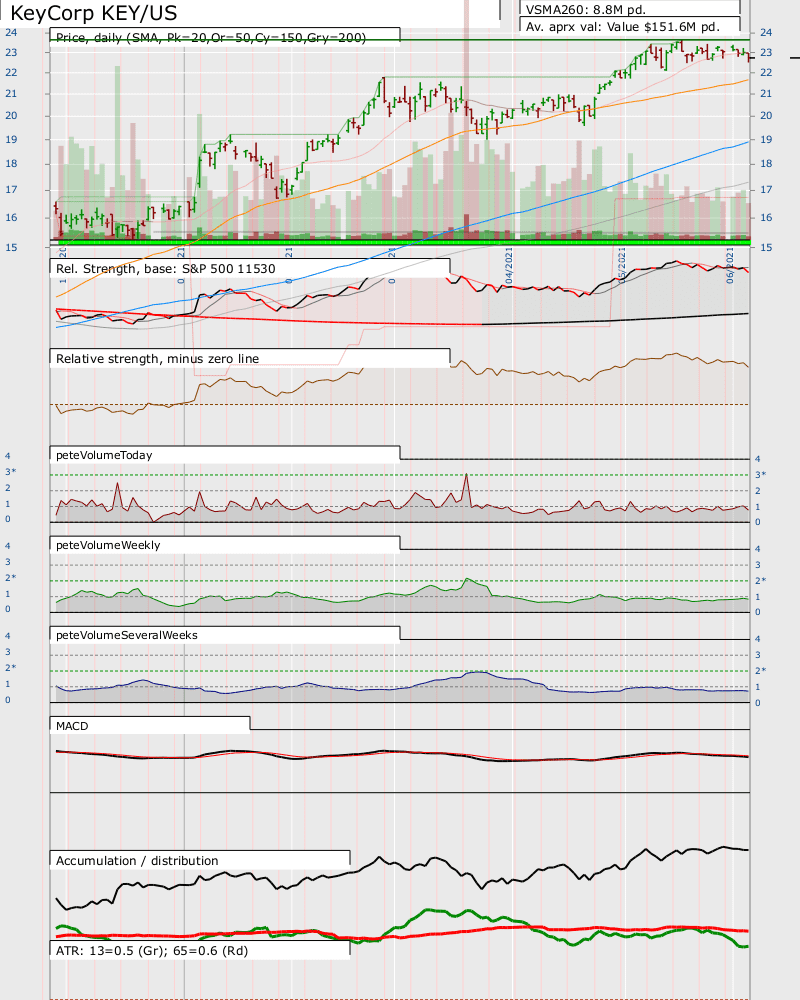Select the peteVolumeSeveralWeeks panel label
Screen dimensions: 800x1000
(127, 635)
